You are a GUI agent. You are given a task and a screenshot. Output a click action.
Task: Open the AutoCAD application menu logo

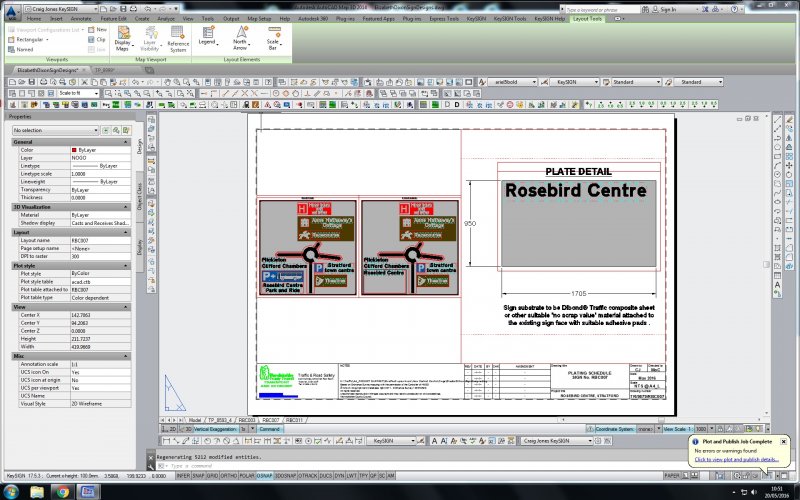(x=11, y=11)
